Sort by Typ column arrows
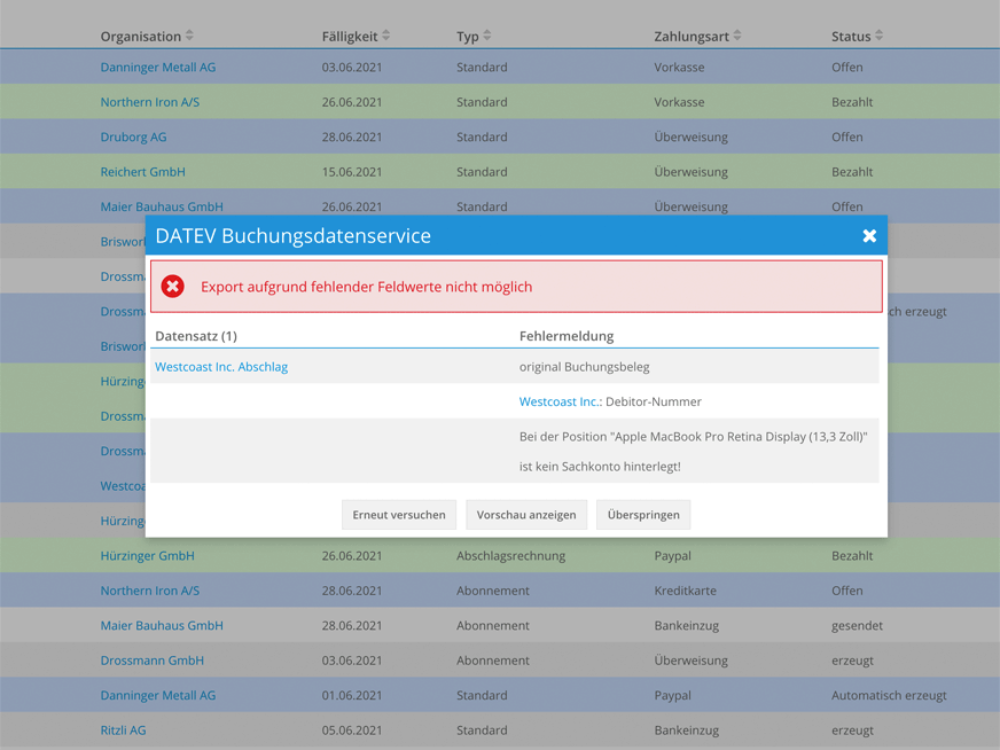The height and width of the screenshot is (750, 1000). pyautogui.click(x=487, y=36)
